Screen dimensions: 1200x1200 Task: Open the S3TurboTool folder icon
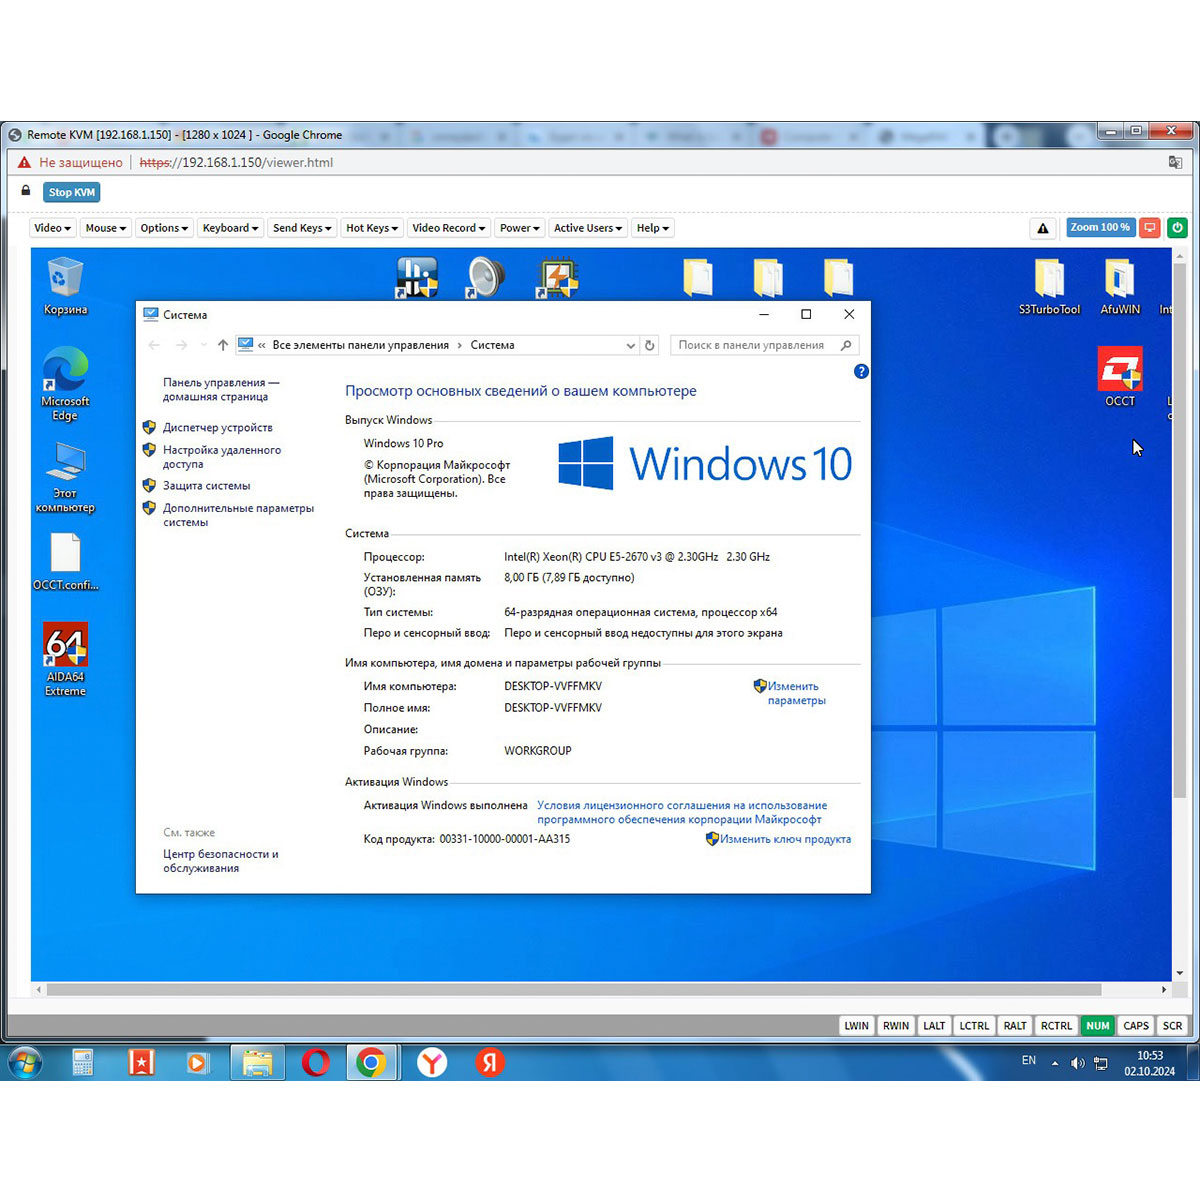(x=1049, y=278)
